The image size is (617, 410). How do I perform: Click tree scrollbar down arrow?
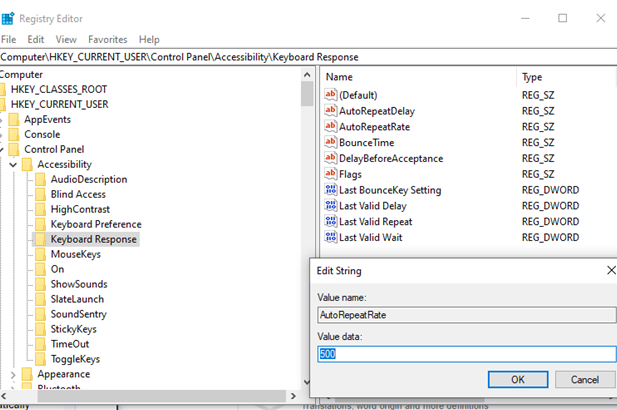pos(307,382)
